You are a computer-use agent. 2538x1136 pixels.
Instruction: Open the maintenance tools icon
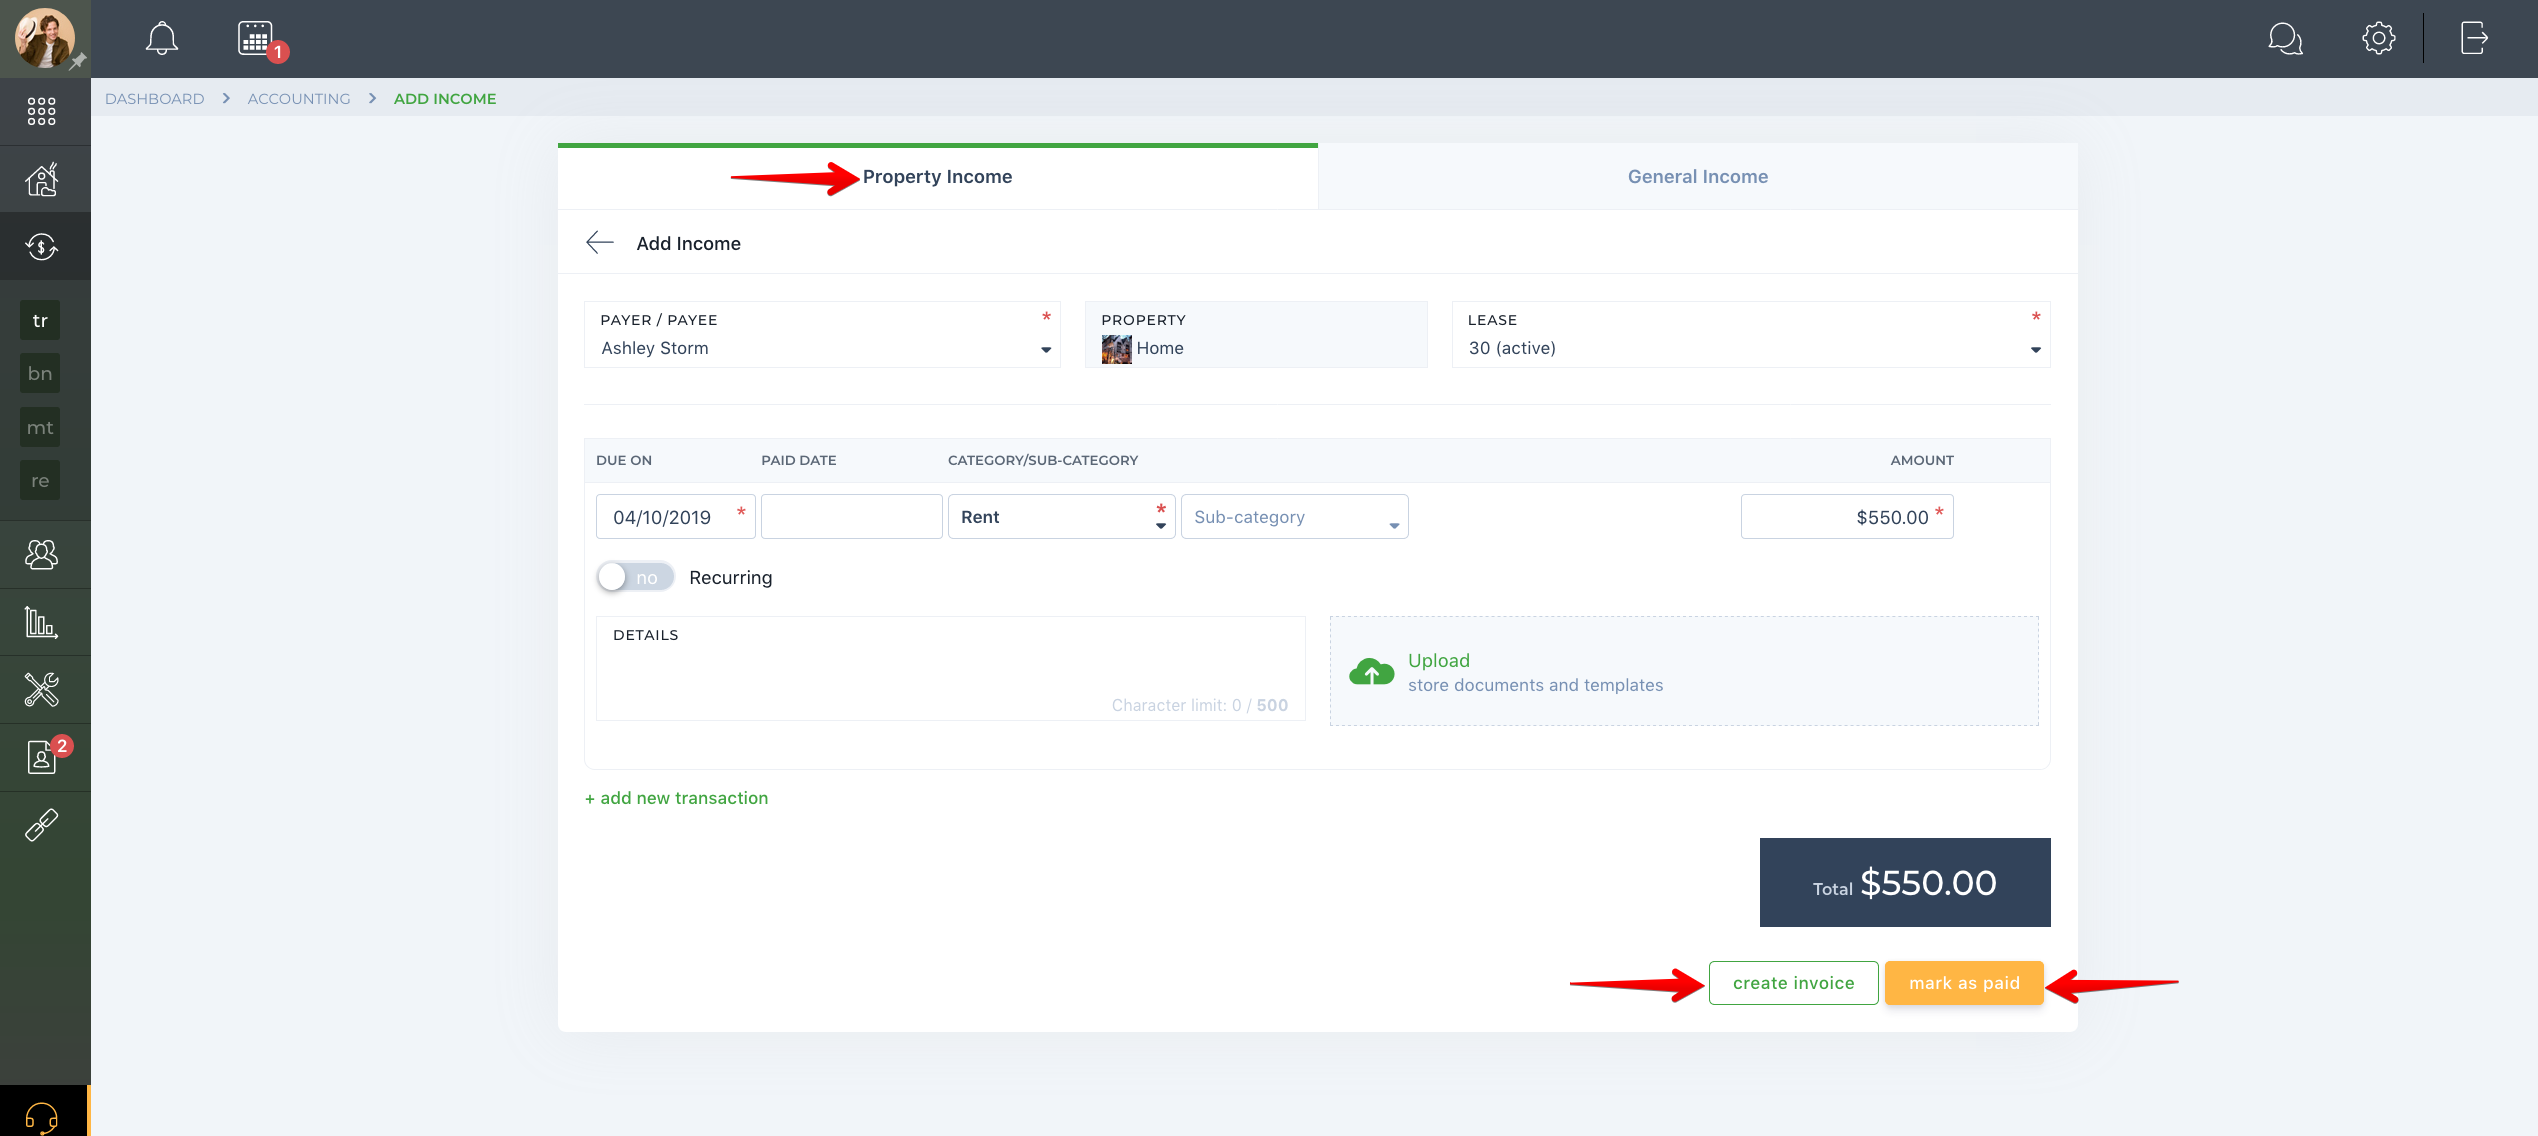tap(42, 689)
